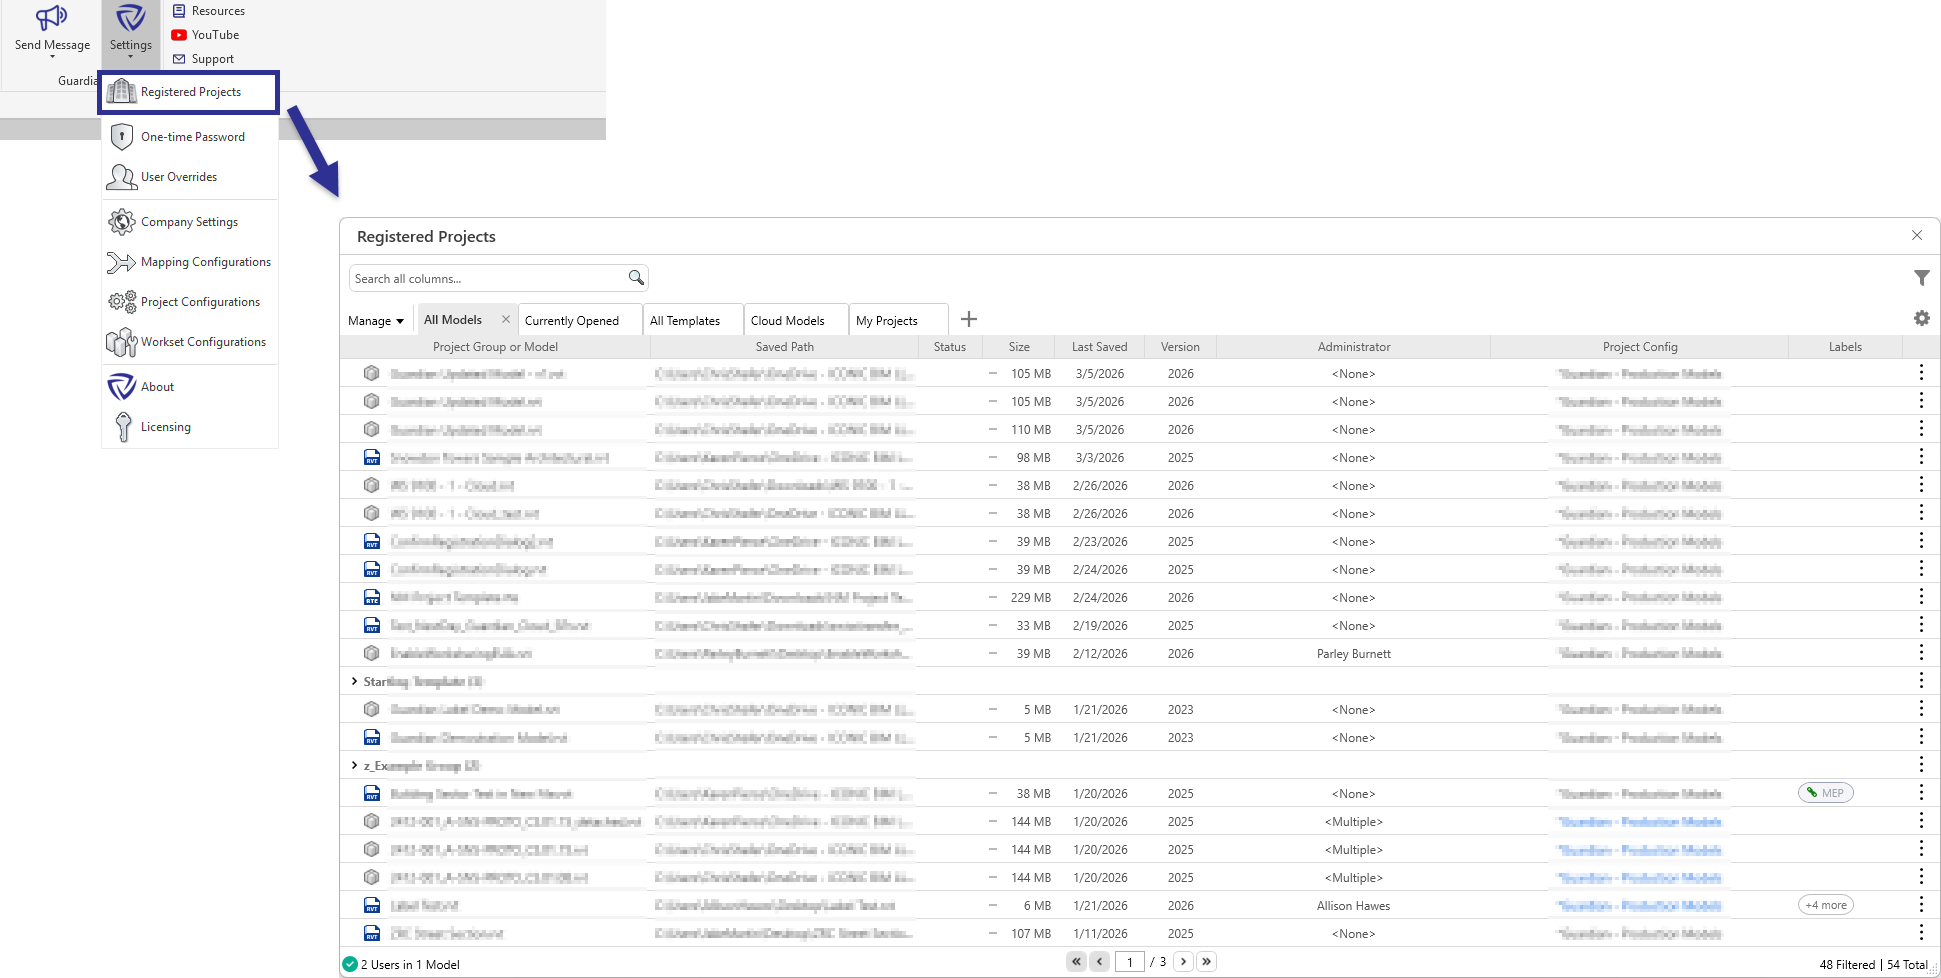The width and height of the screenshot is (1941, 978).
Task: Click the About icon in the menu
Action: point(121,386)
